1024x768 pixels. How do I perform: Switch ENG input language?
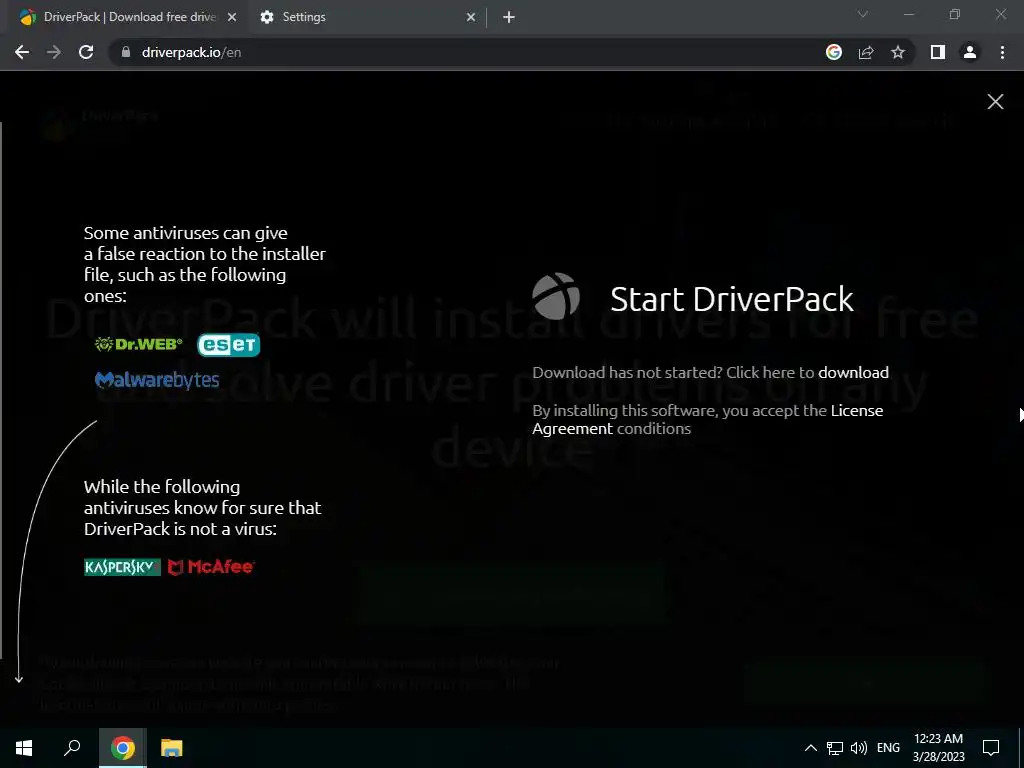click(x=888, y=748)
